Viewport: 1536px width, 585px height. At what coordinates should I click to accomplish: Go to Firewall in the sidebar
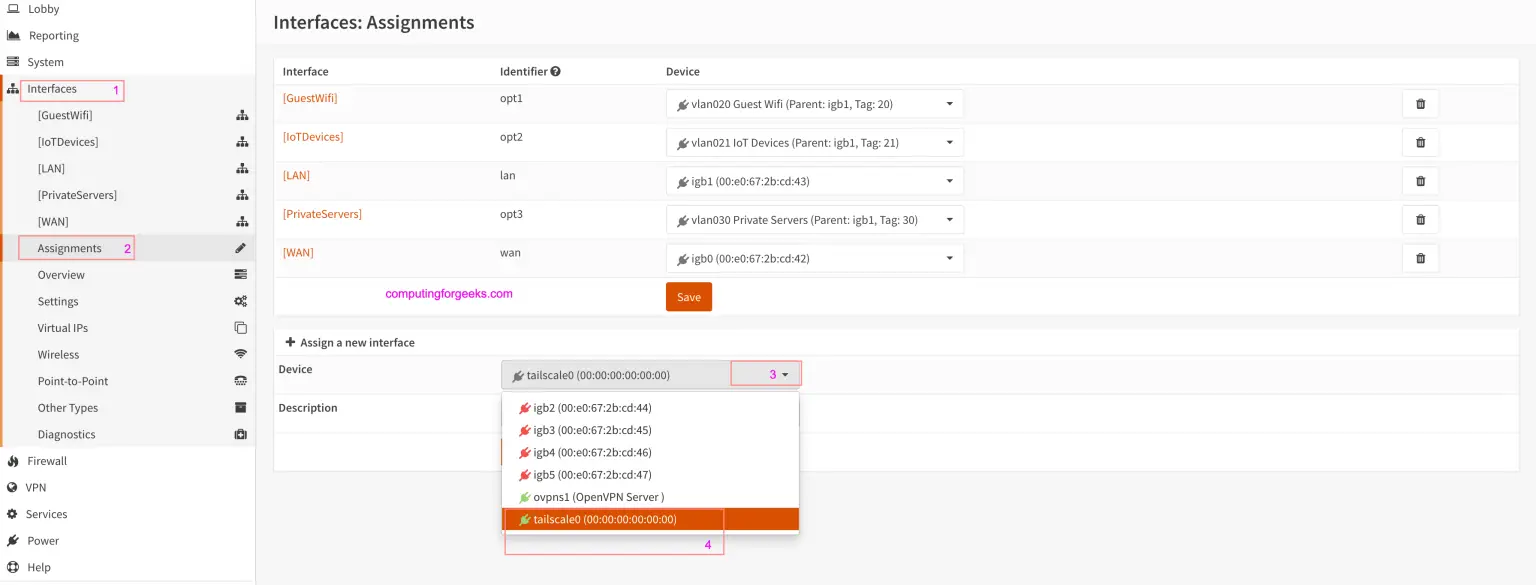tap(47, 461)
